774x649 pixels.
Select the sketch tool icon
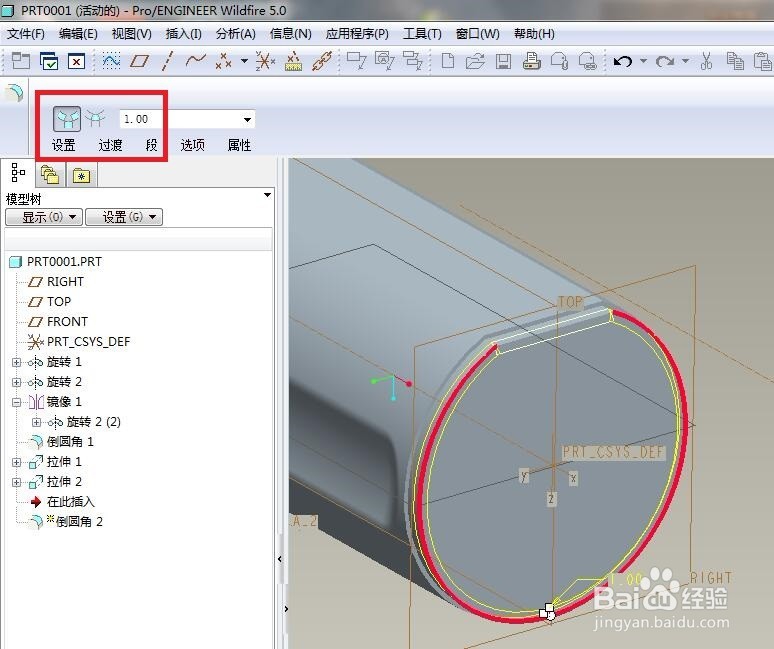click(111, 61)
